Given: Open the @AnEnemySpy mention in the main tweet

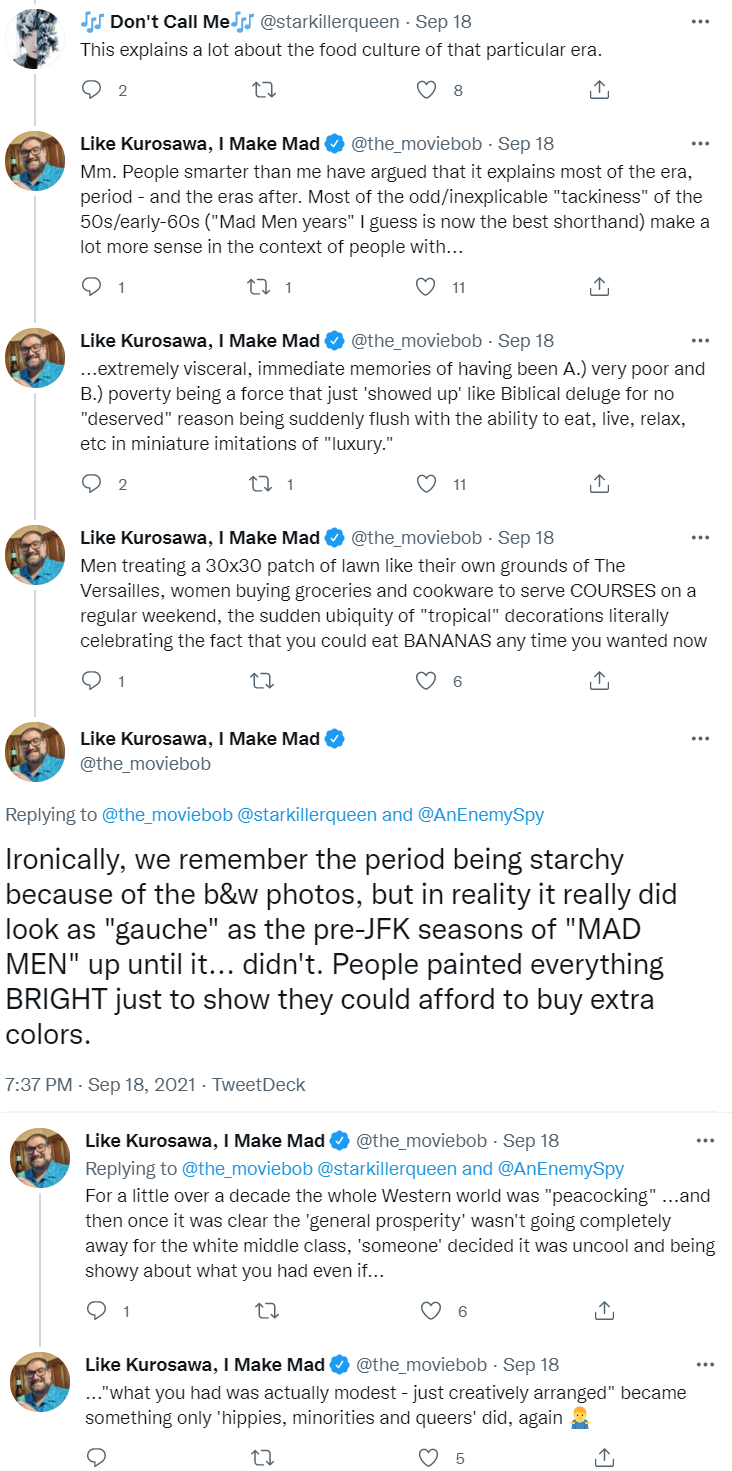Looking at the screenshot, I should point(481,815).
